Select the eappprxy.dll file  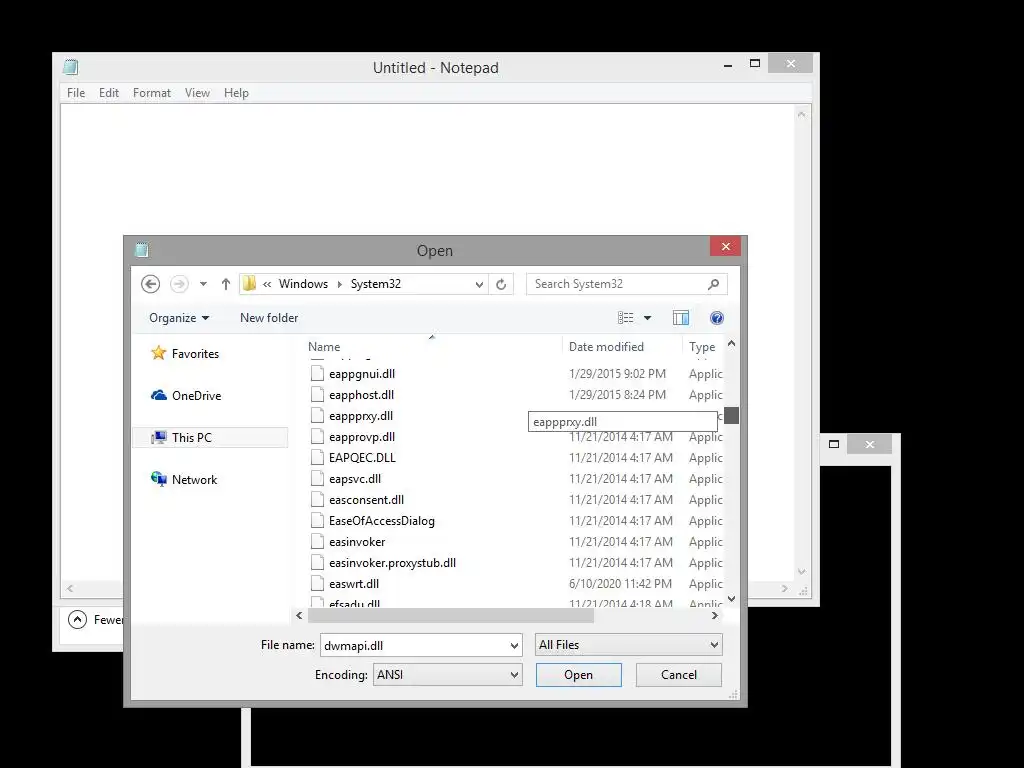click(360, 416)
